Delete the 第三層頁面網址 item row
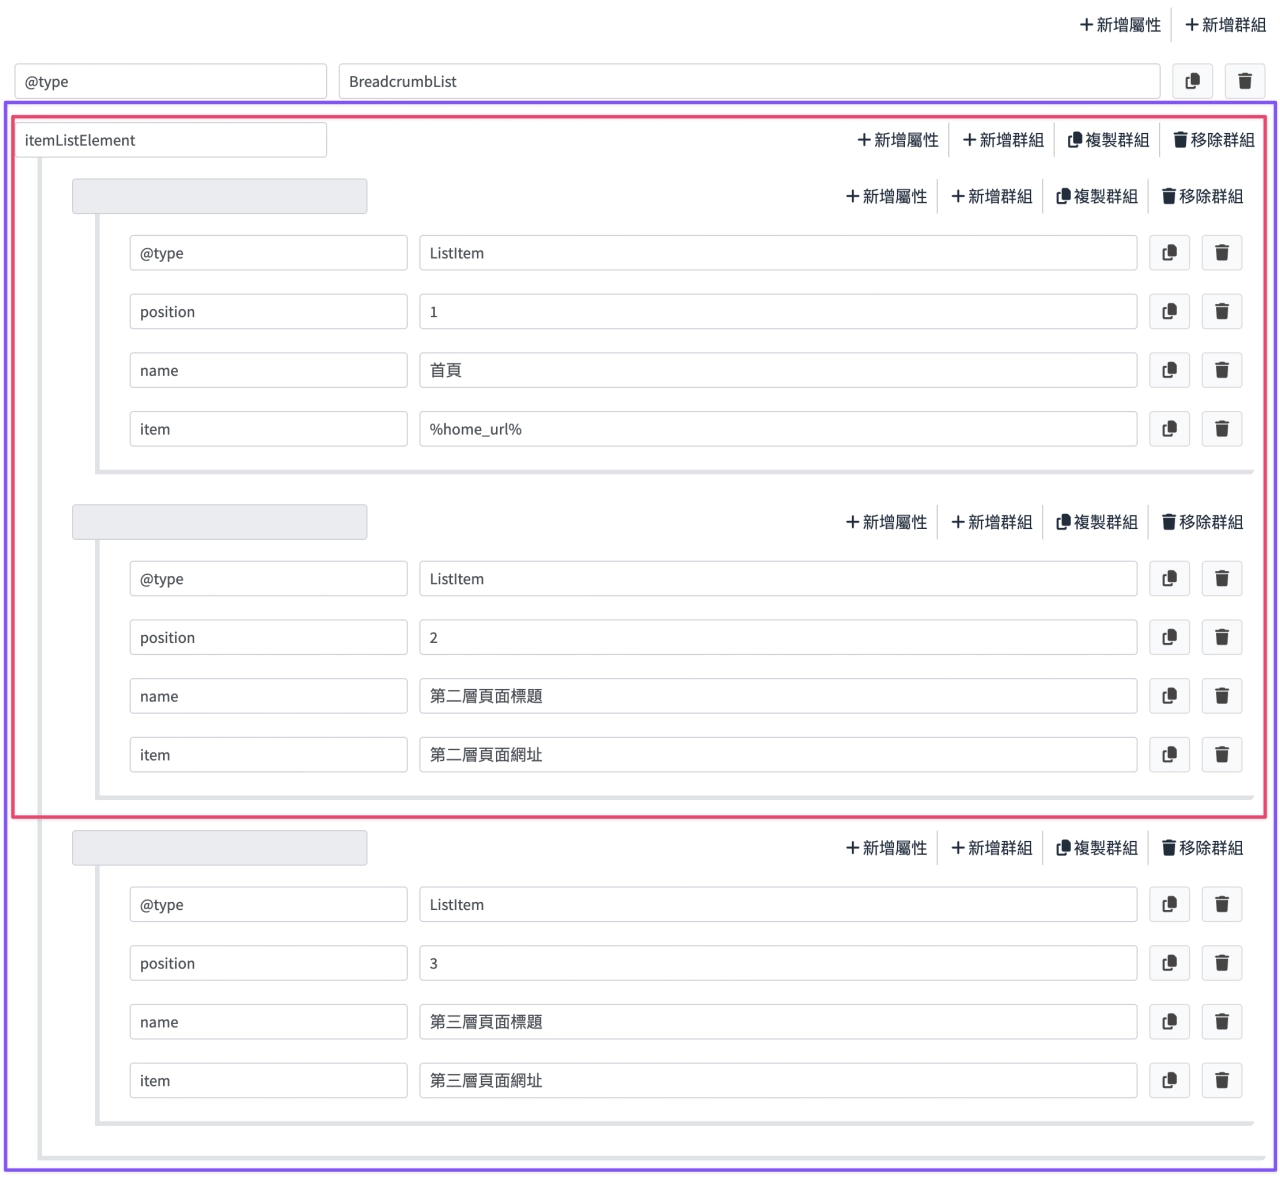The image size is (1280, 1180). pyautogui.click(x=1222, y=1081)
